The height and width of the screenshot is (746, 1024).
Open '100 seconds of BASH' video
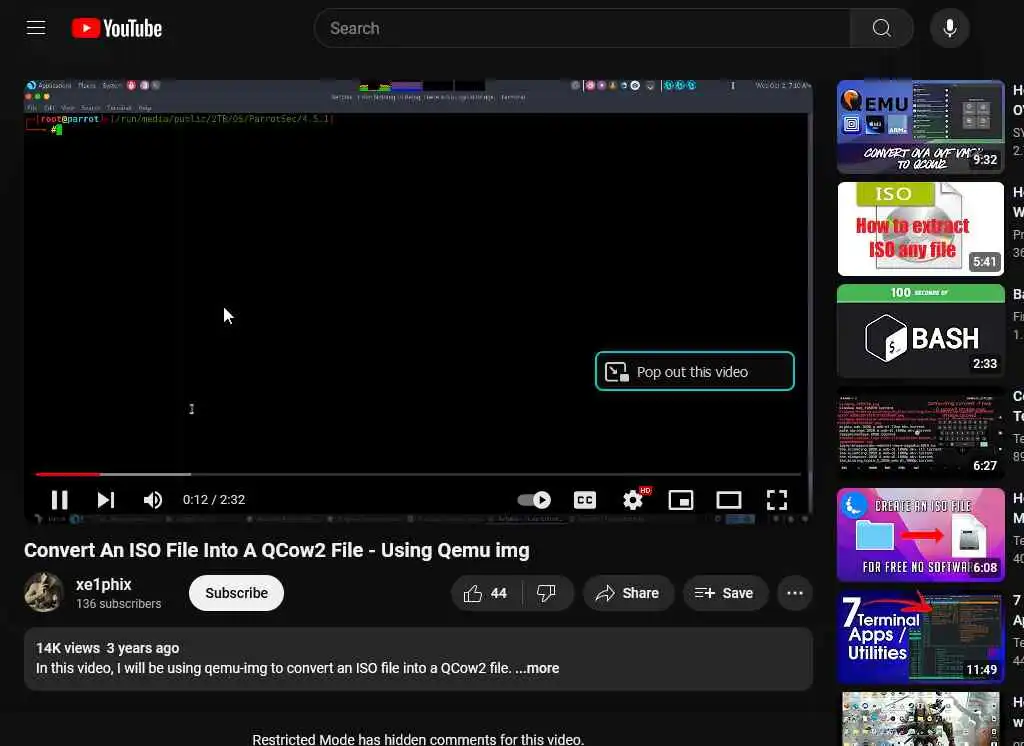coord(920,331)
